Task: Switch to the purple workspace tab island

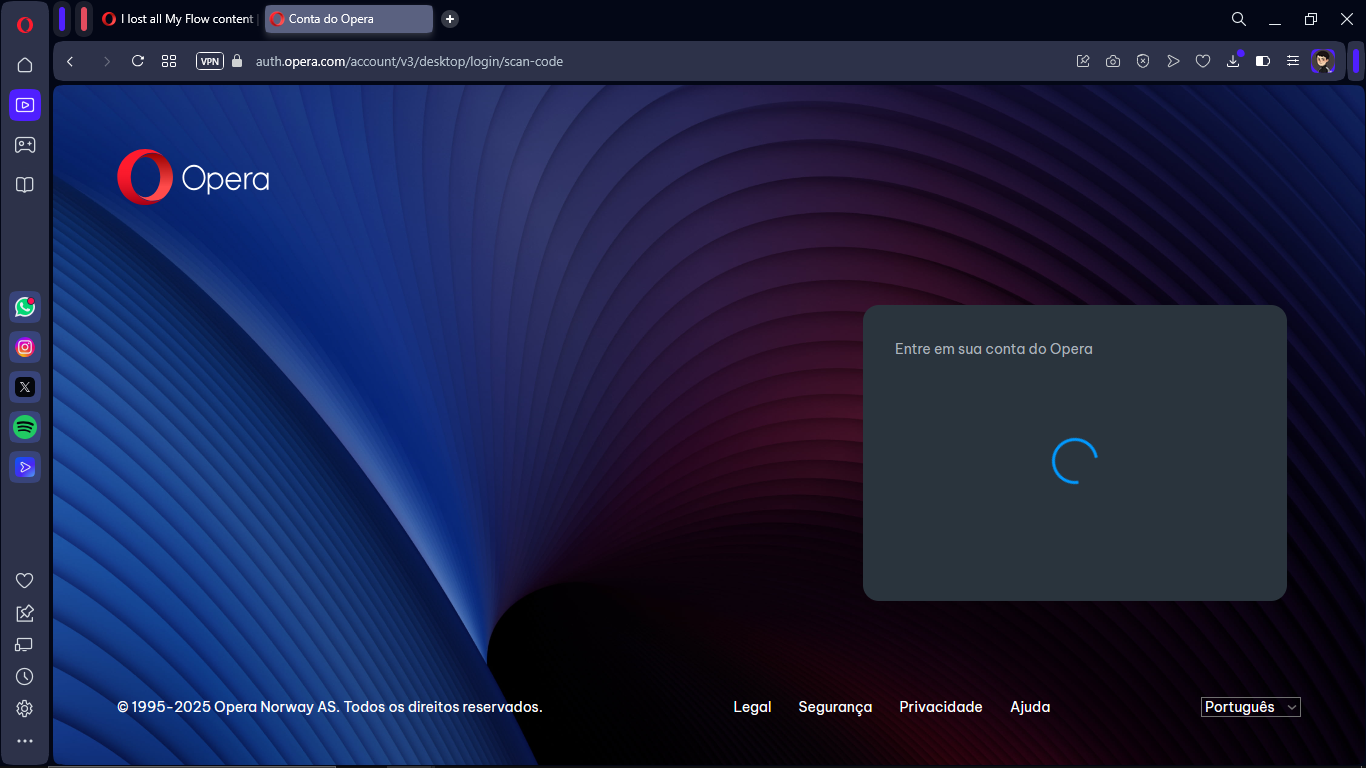Action: coord(63,19)
